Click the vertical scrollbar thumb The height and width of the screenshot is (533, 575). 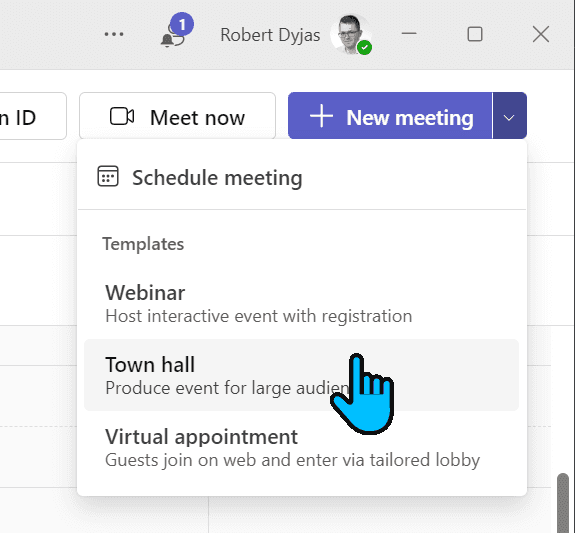click(x=563, y=503)
